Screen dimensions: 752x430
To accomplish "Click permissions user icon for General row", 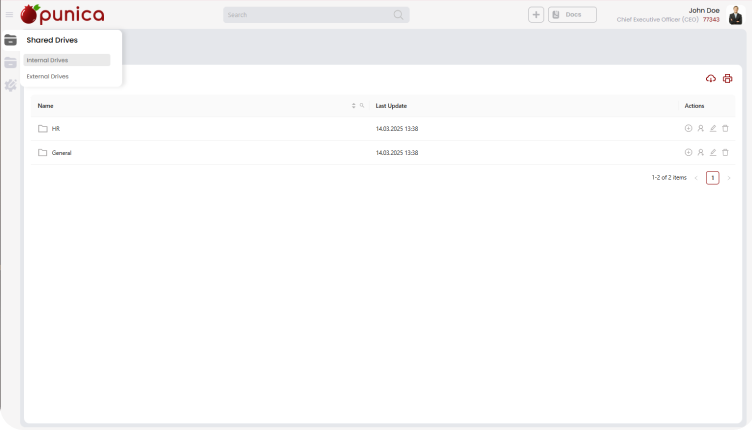I will (701, 152).
